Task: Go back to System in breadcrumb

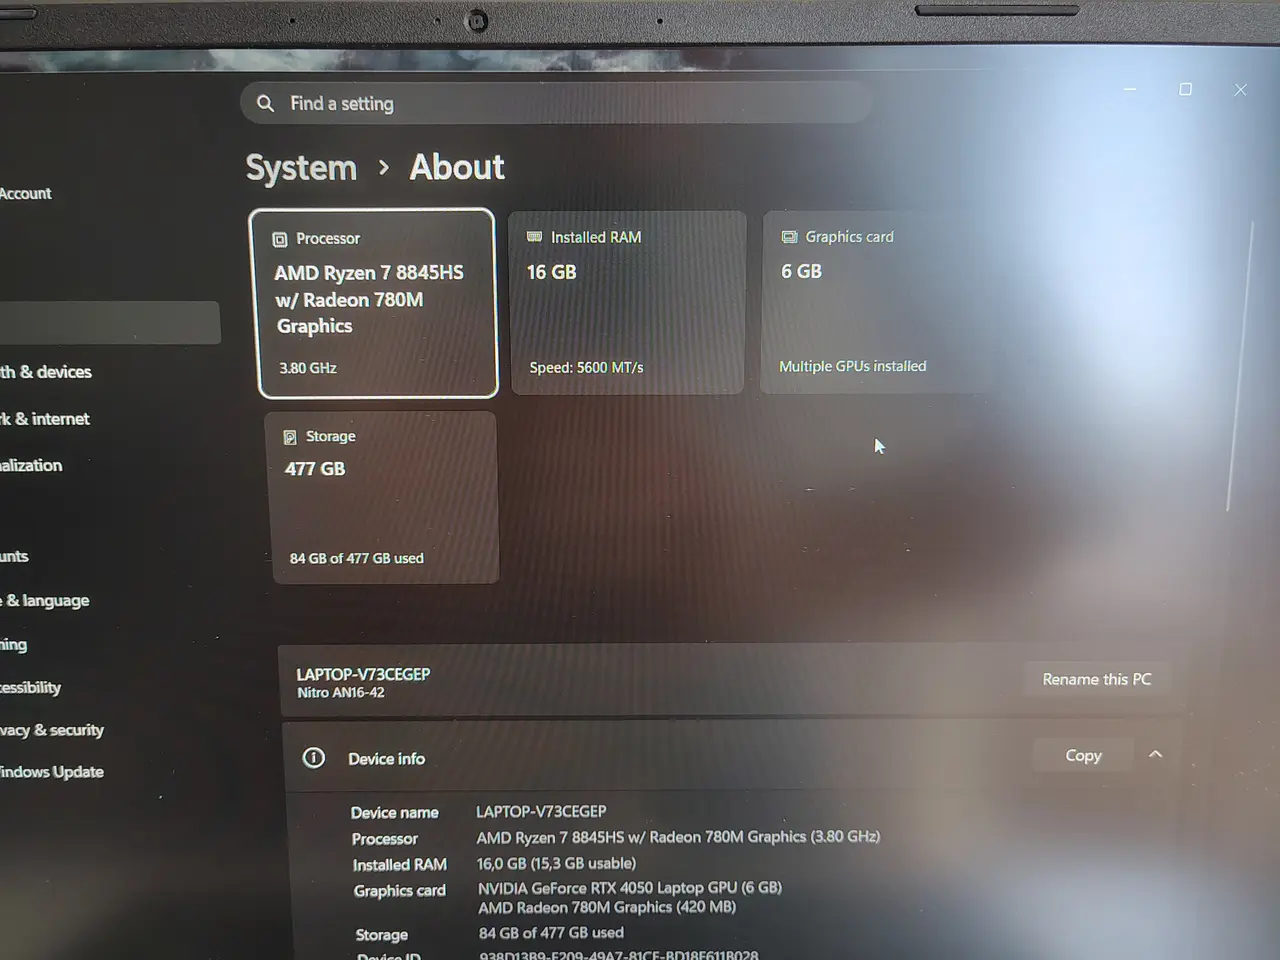Action: pyautogui.click(x=301, y=168)
